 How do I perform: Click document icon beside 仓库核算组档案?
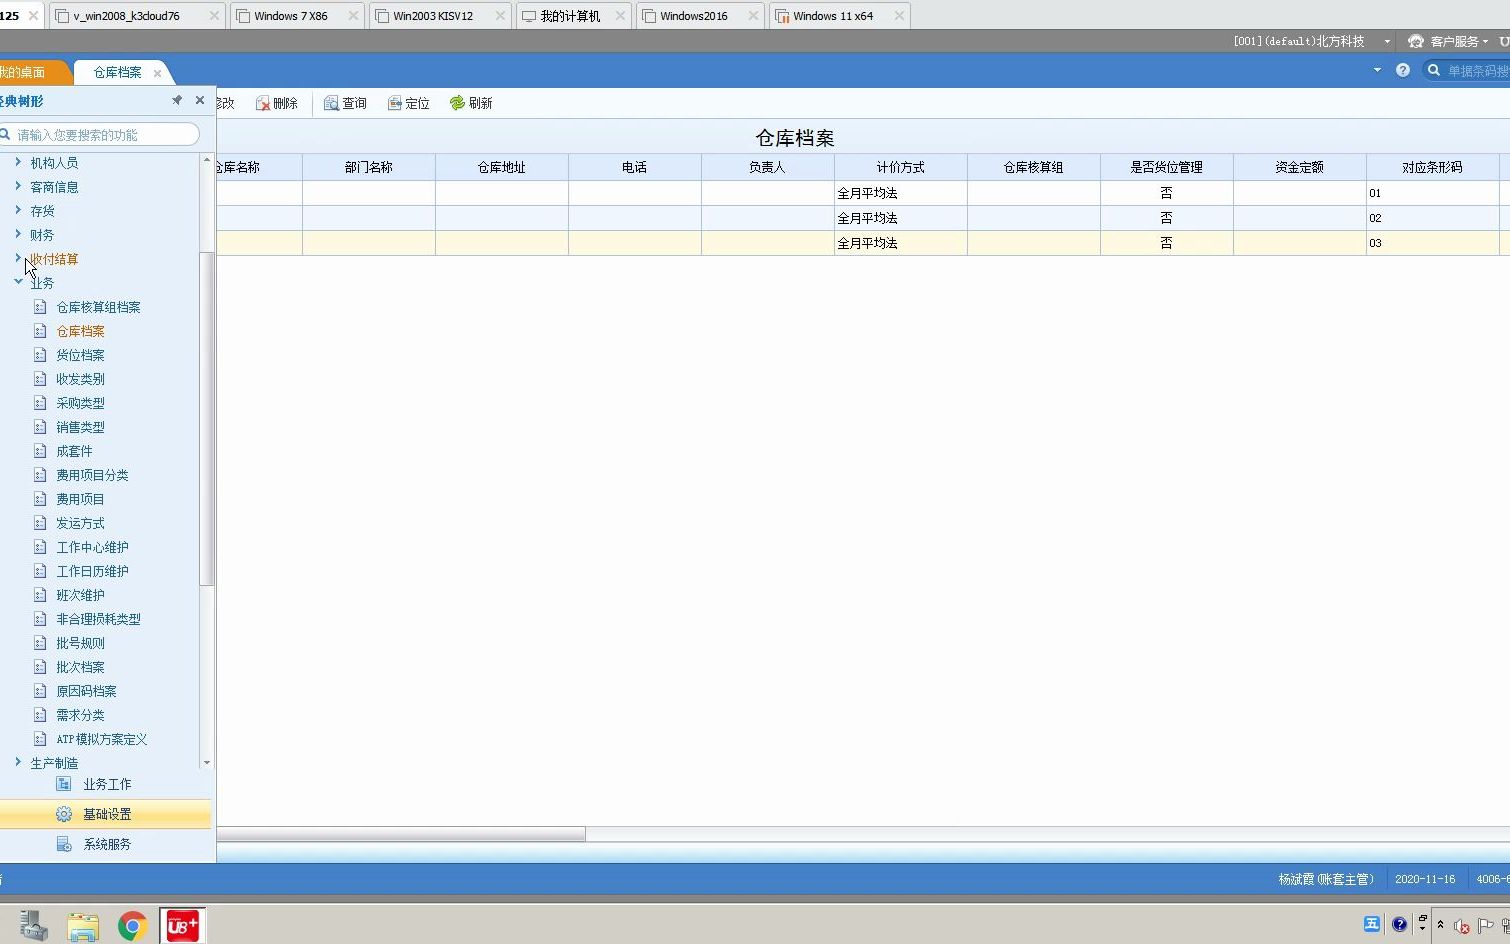click(x=40, y=307)
